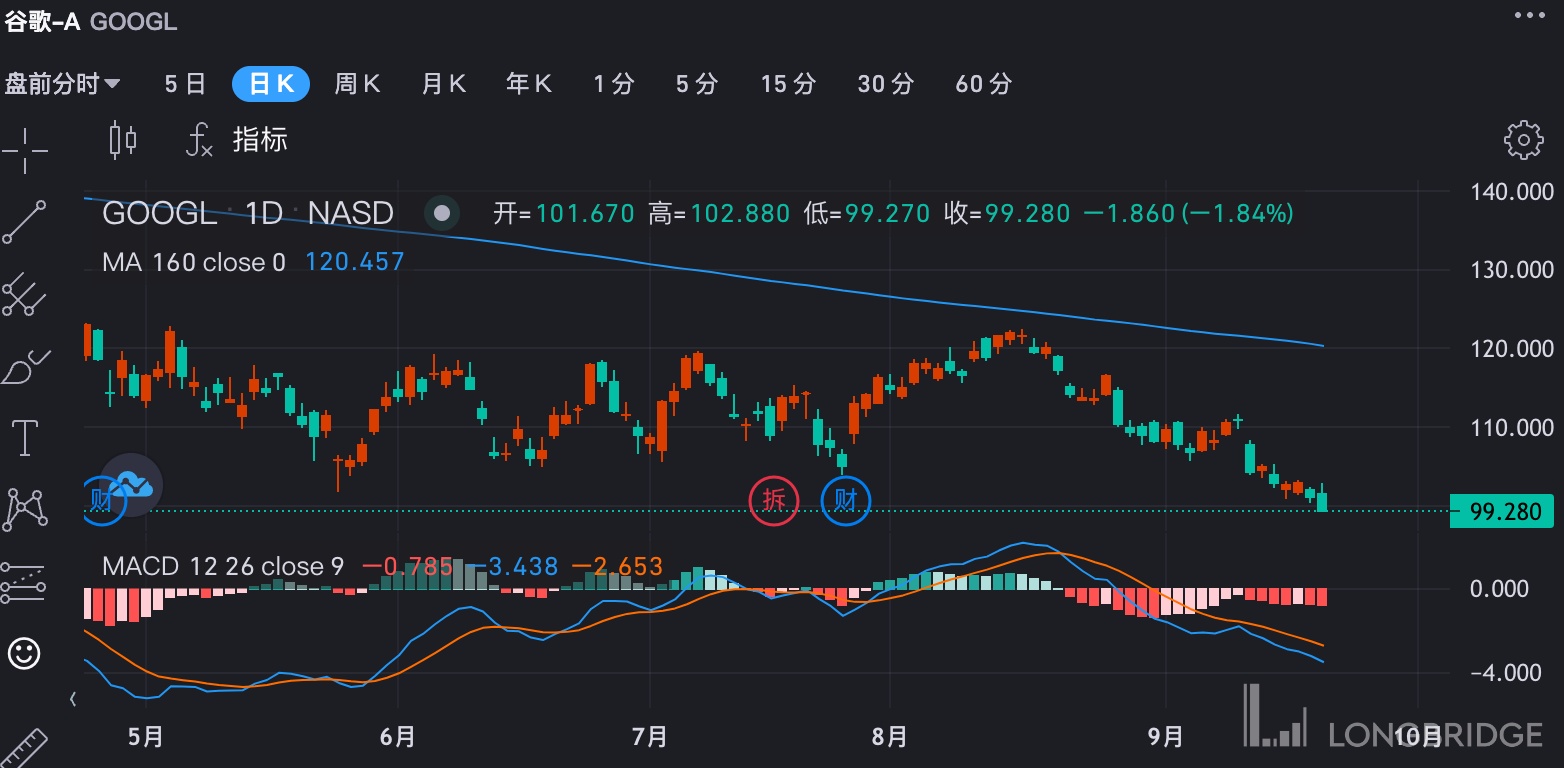This screenshot has width=1564, height=768.
Task: Switch to 年K yearly chart
Action: point(529,84)
